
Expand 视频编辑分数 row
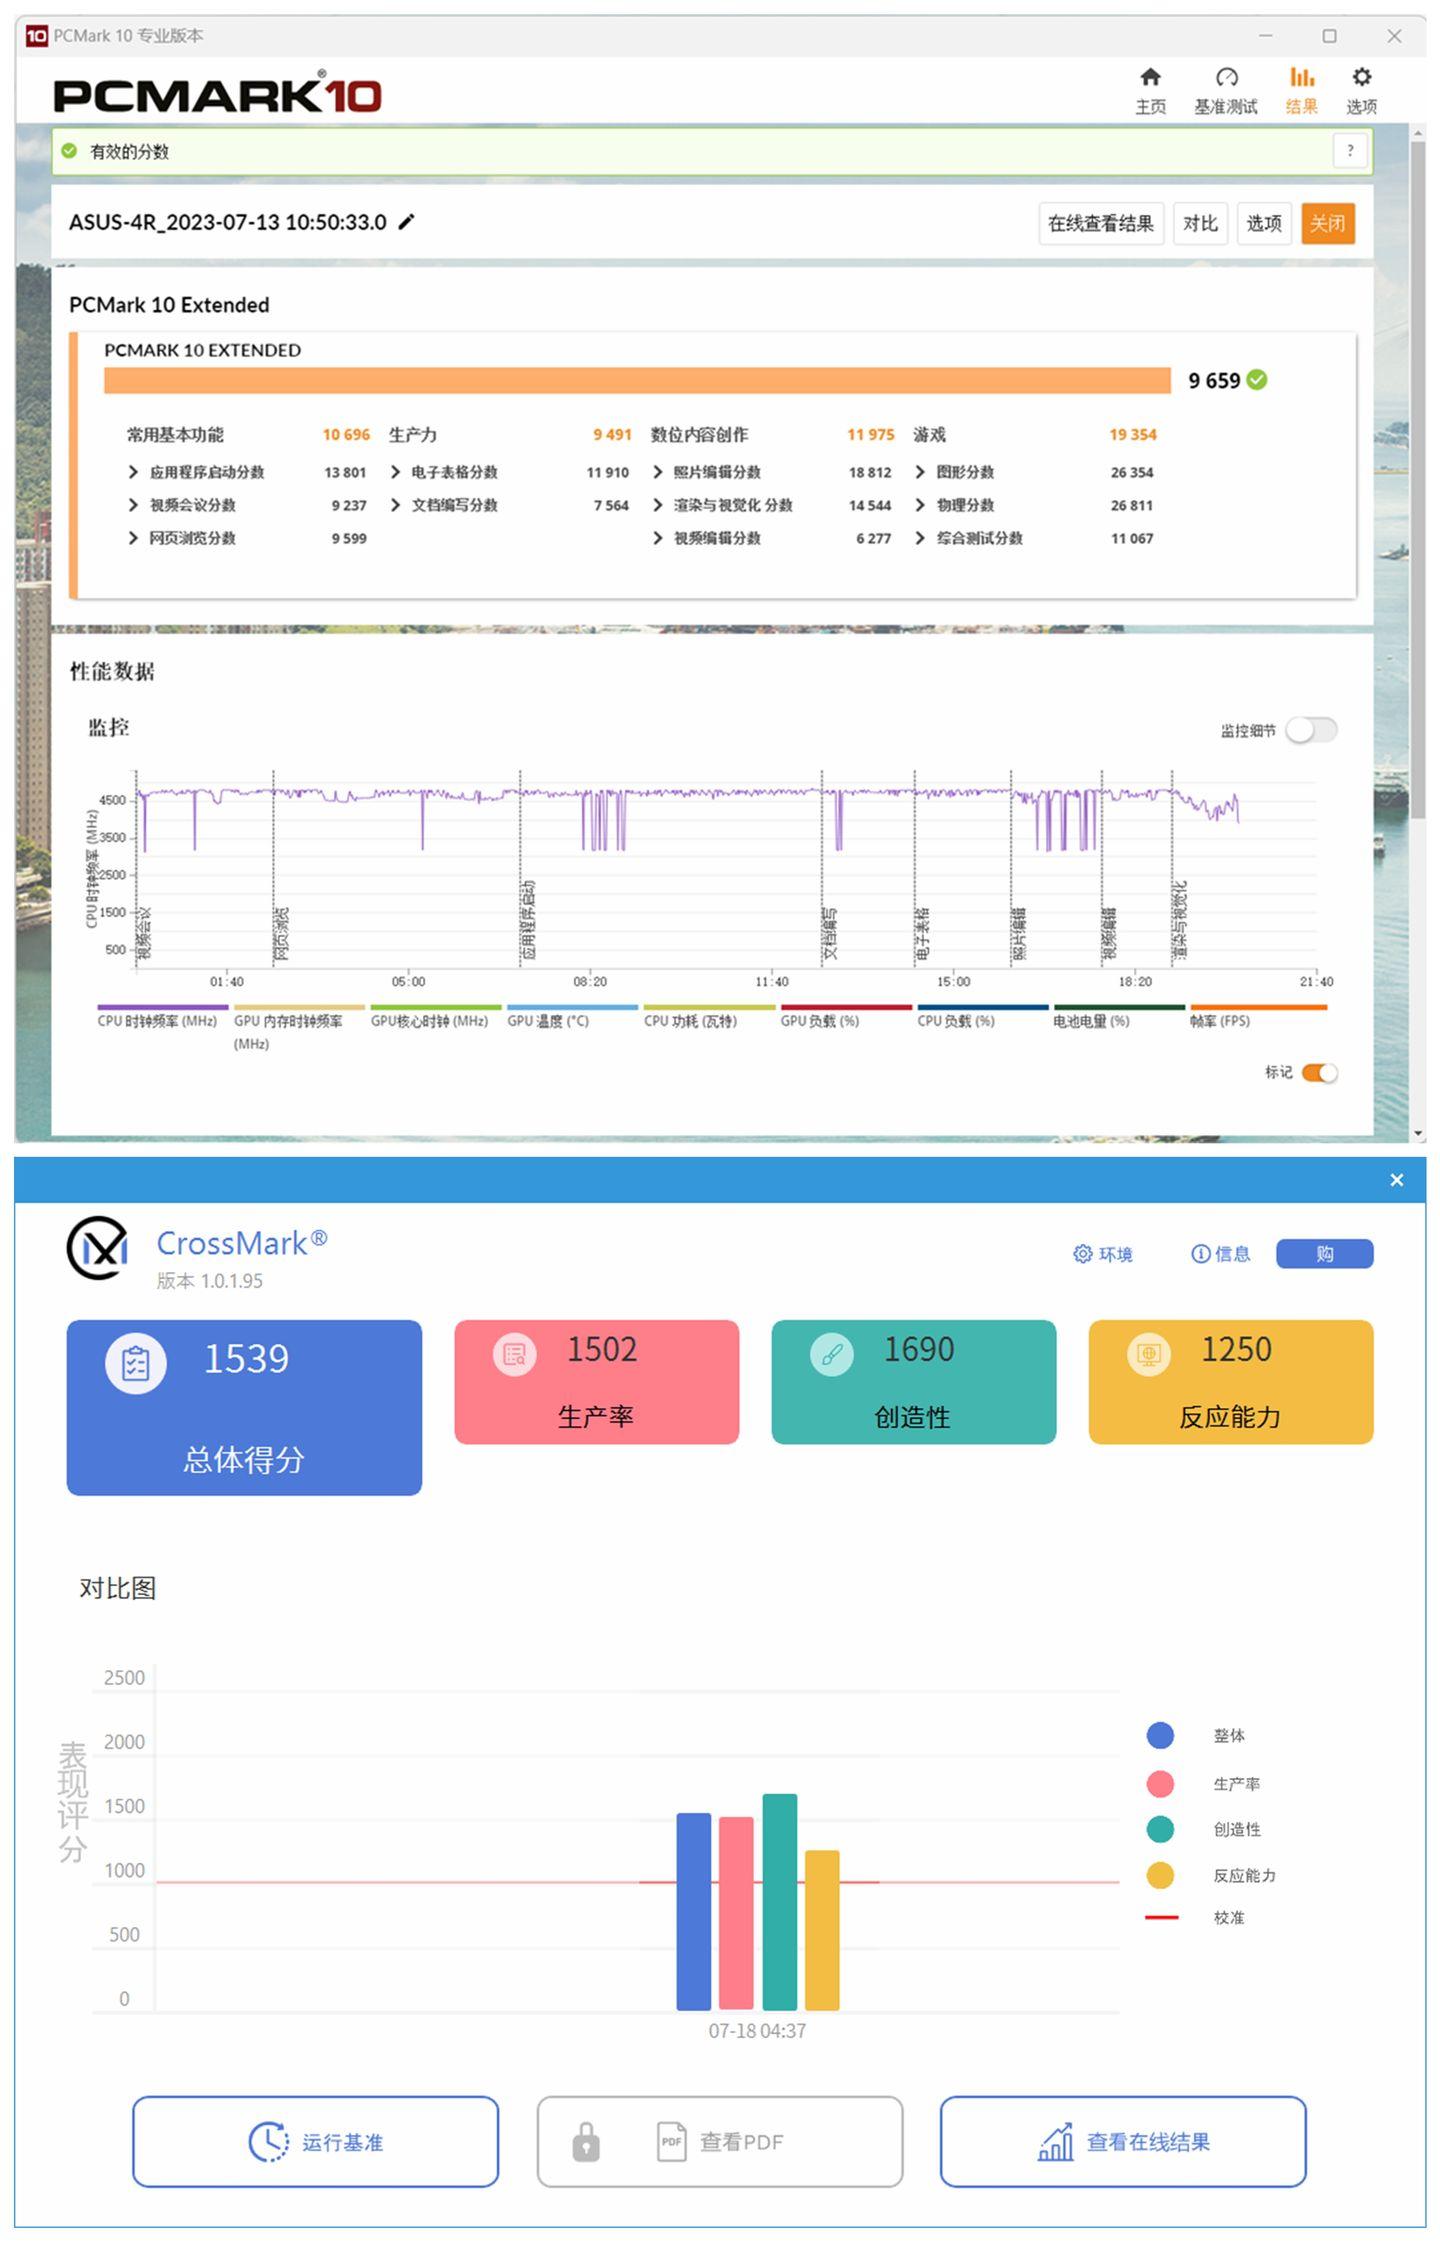tap(657, 538)
